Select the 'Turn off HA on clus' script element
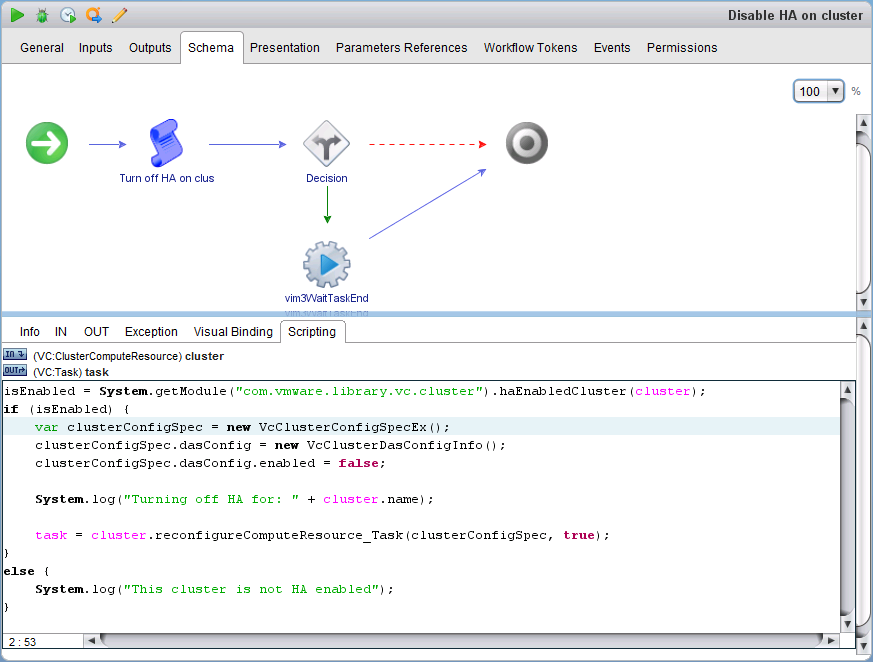The width and height of the screenshot is (873, 662). pyautogui.click(x=167, y=144)
